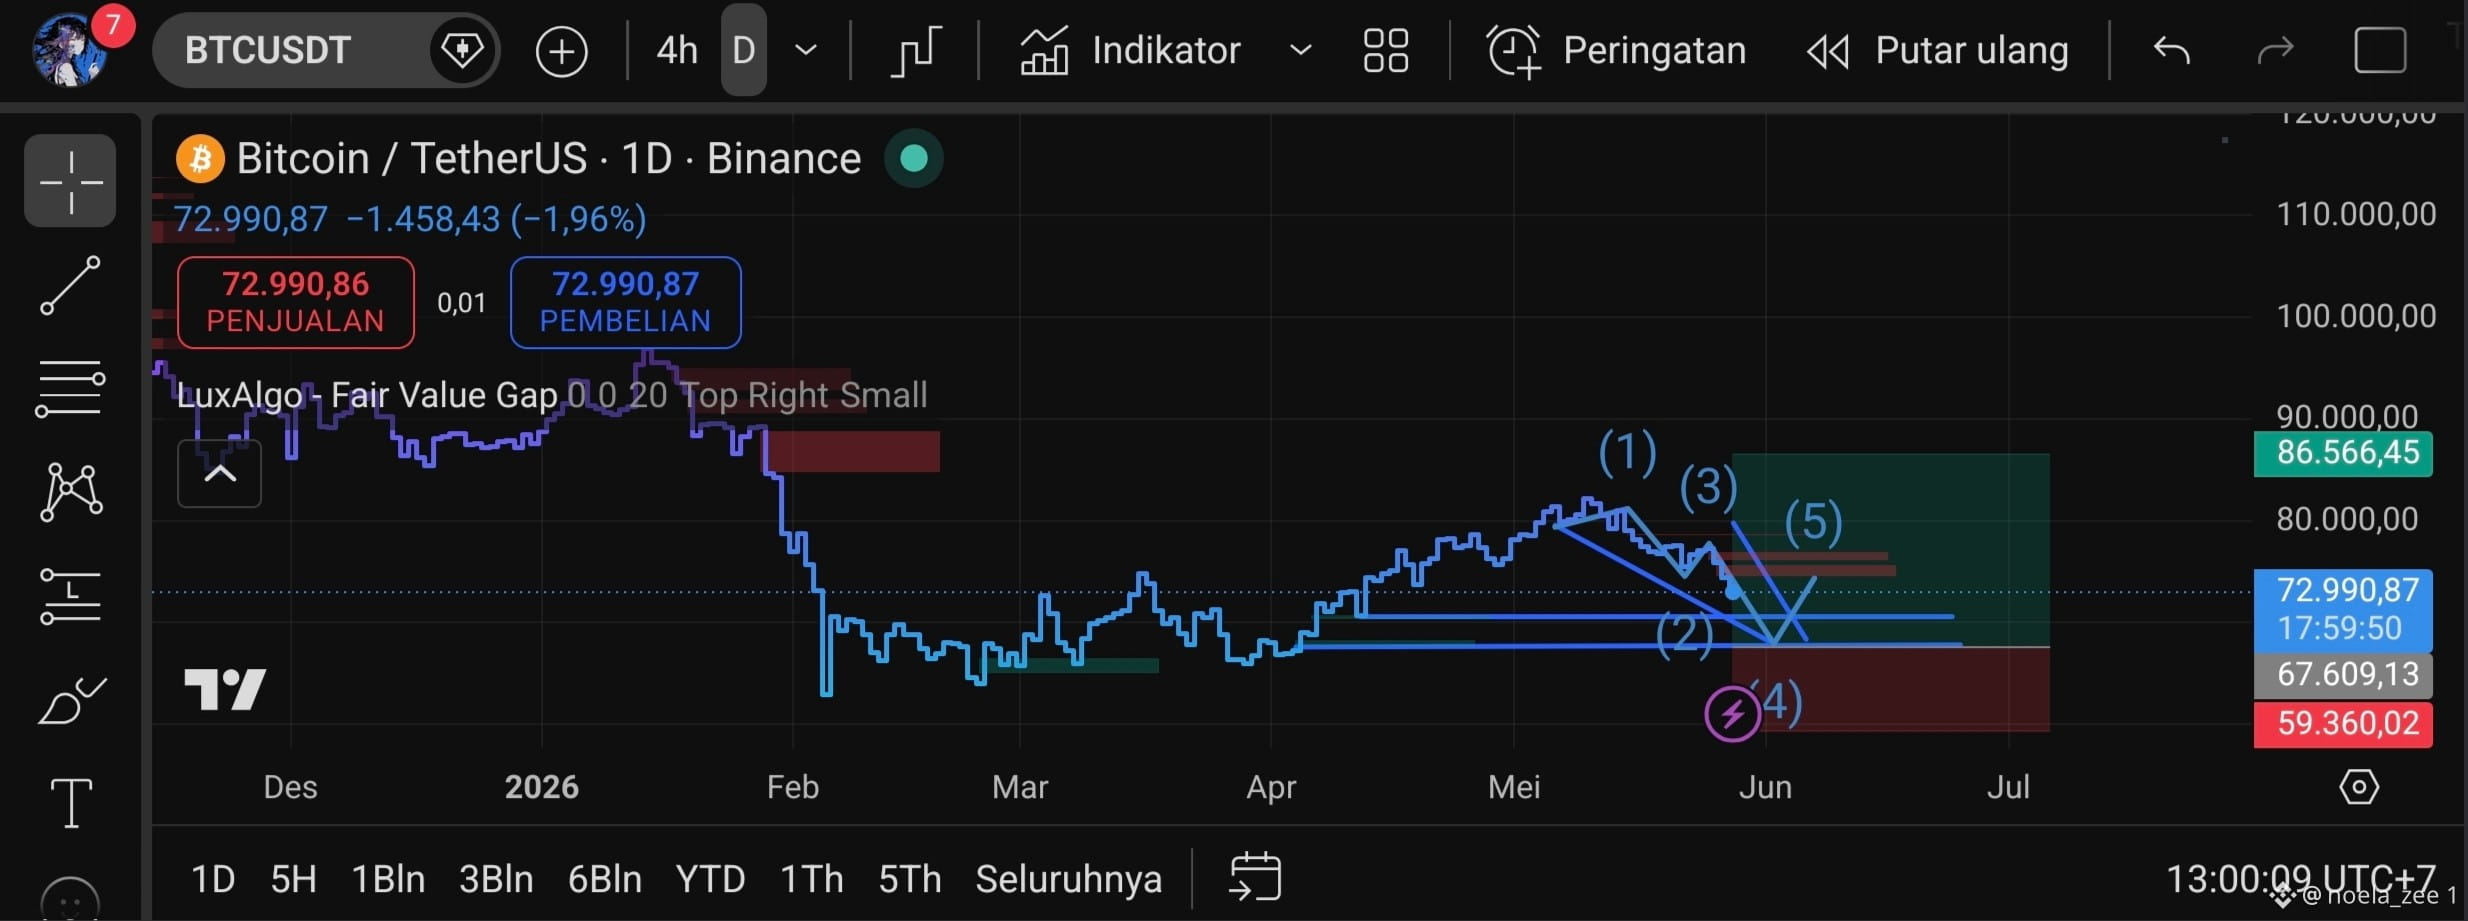Select the 59.360,02 stop-loss price label
Viewport: 2468px width, 921px height.
(2343, 724)
